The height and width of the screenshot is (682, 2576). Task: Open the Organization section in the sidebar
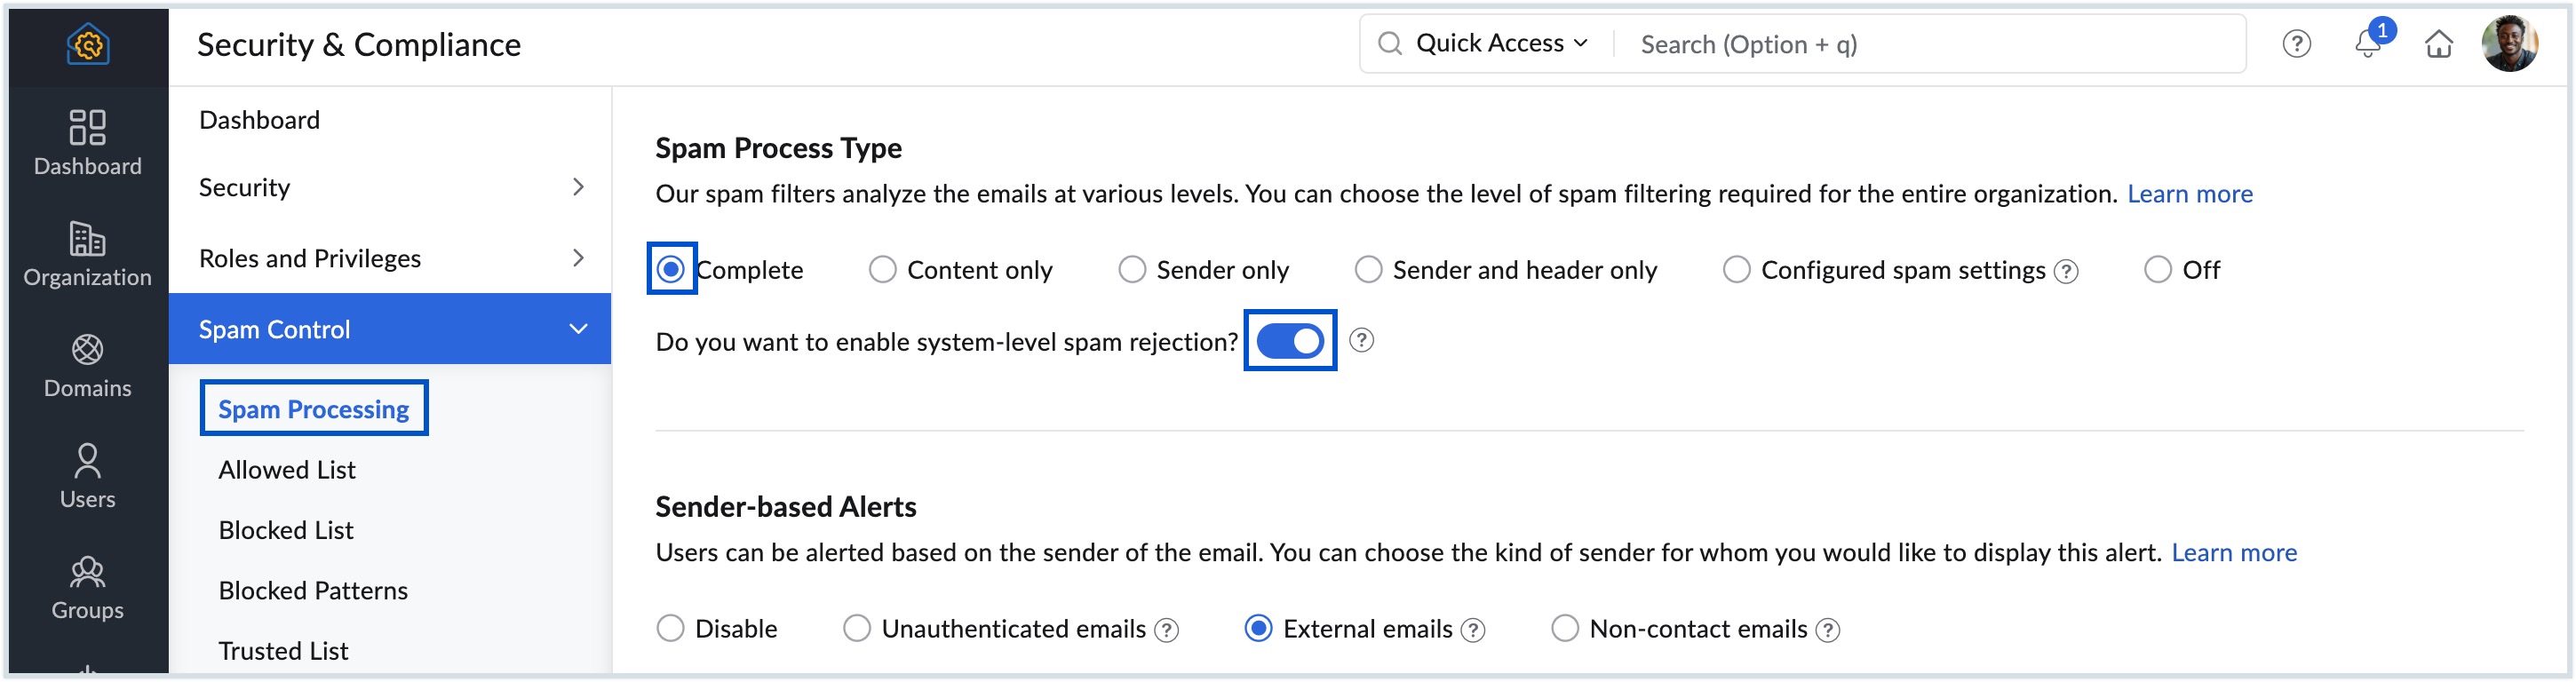pos(88,253)
